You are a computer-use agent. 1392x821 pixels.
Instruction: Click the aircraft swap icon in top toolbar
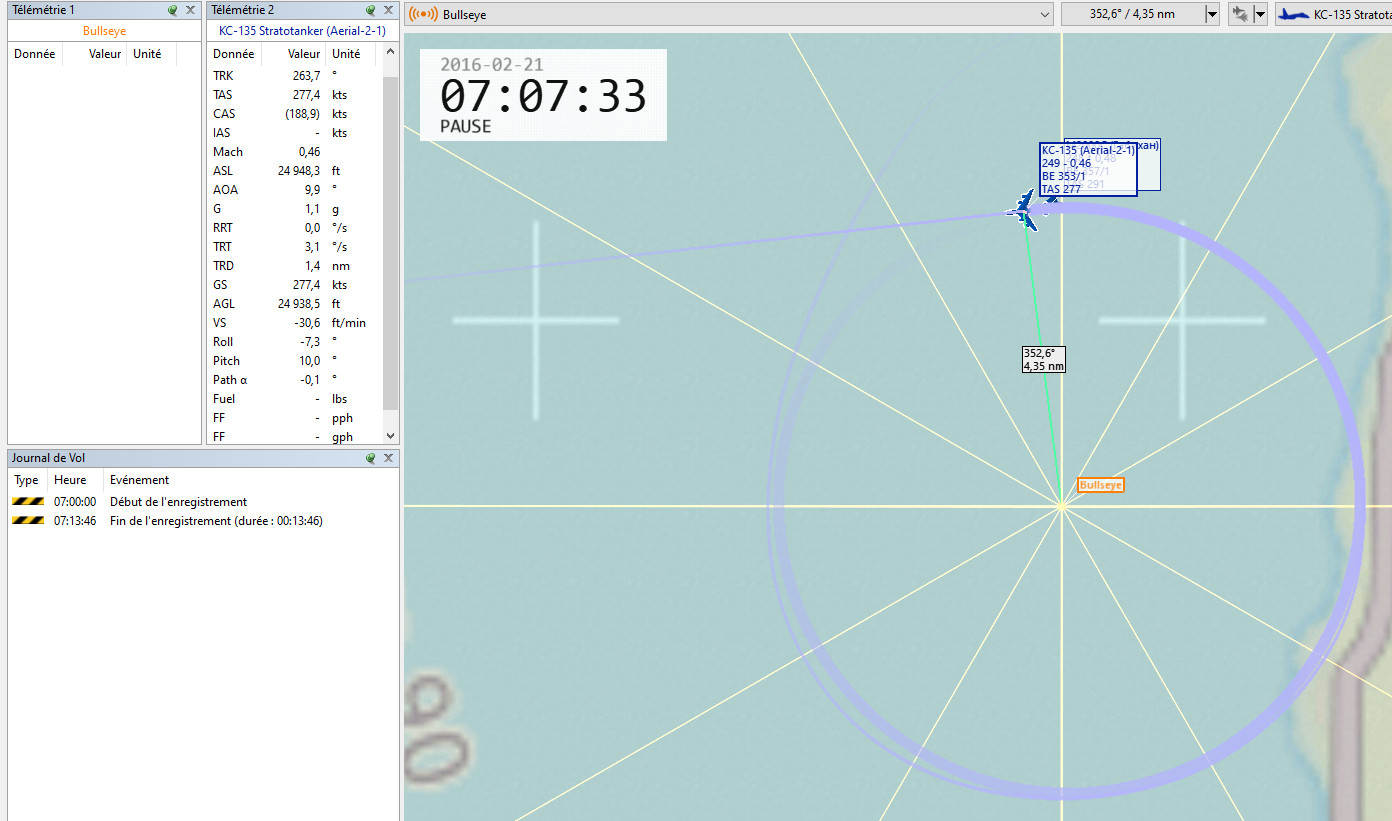1240,14
